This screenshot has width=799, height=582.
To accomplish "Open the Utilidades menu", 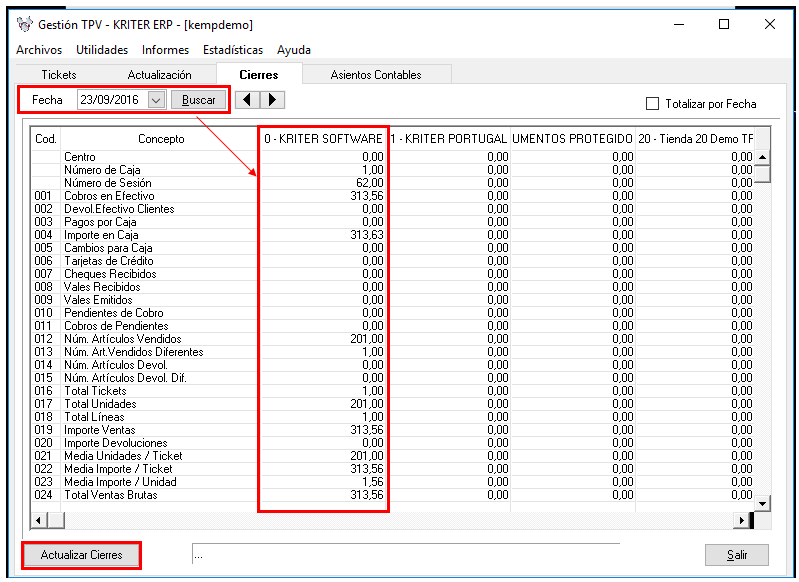I will point(102,50).
